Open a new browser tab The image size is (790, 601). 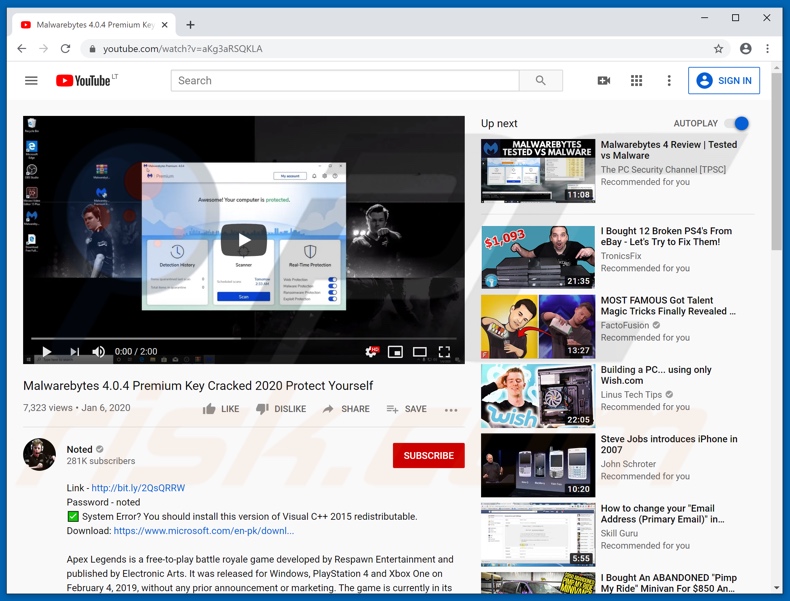[190, 25]
